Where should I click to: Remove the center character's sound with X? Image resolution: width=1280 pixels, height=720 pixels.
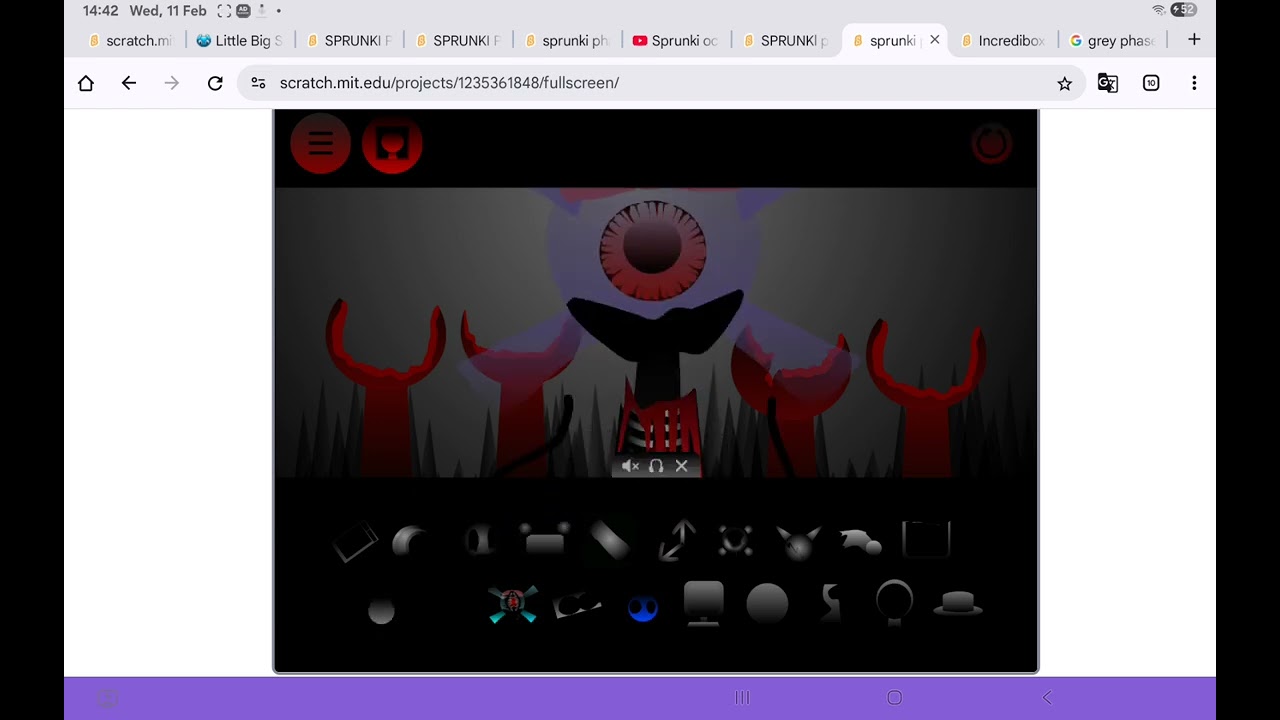point(682,466)
